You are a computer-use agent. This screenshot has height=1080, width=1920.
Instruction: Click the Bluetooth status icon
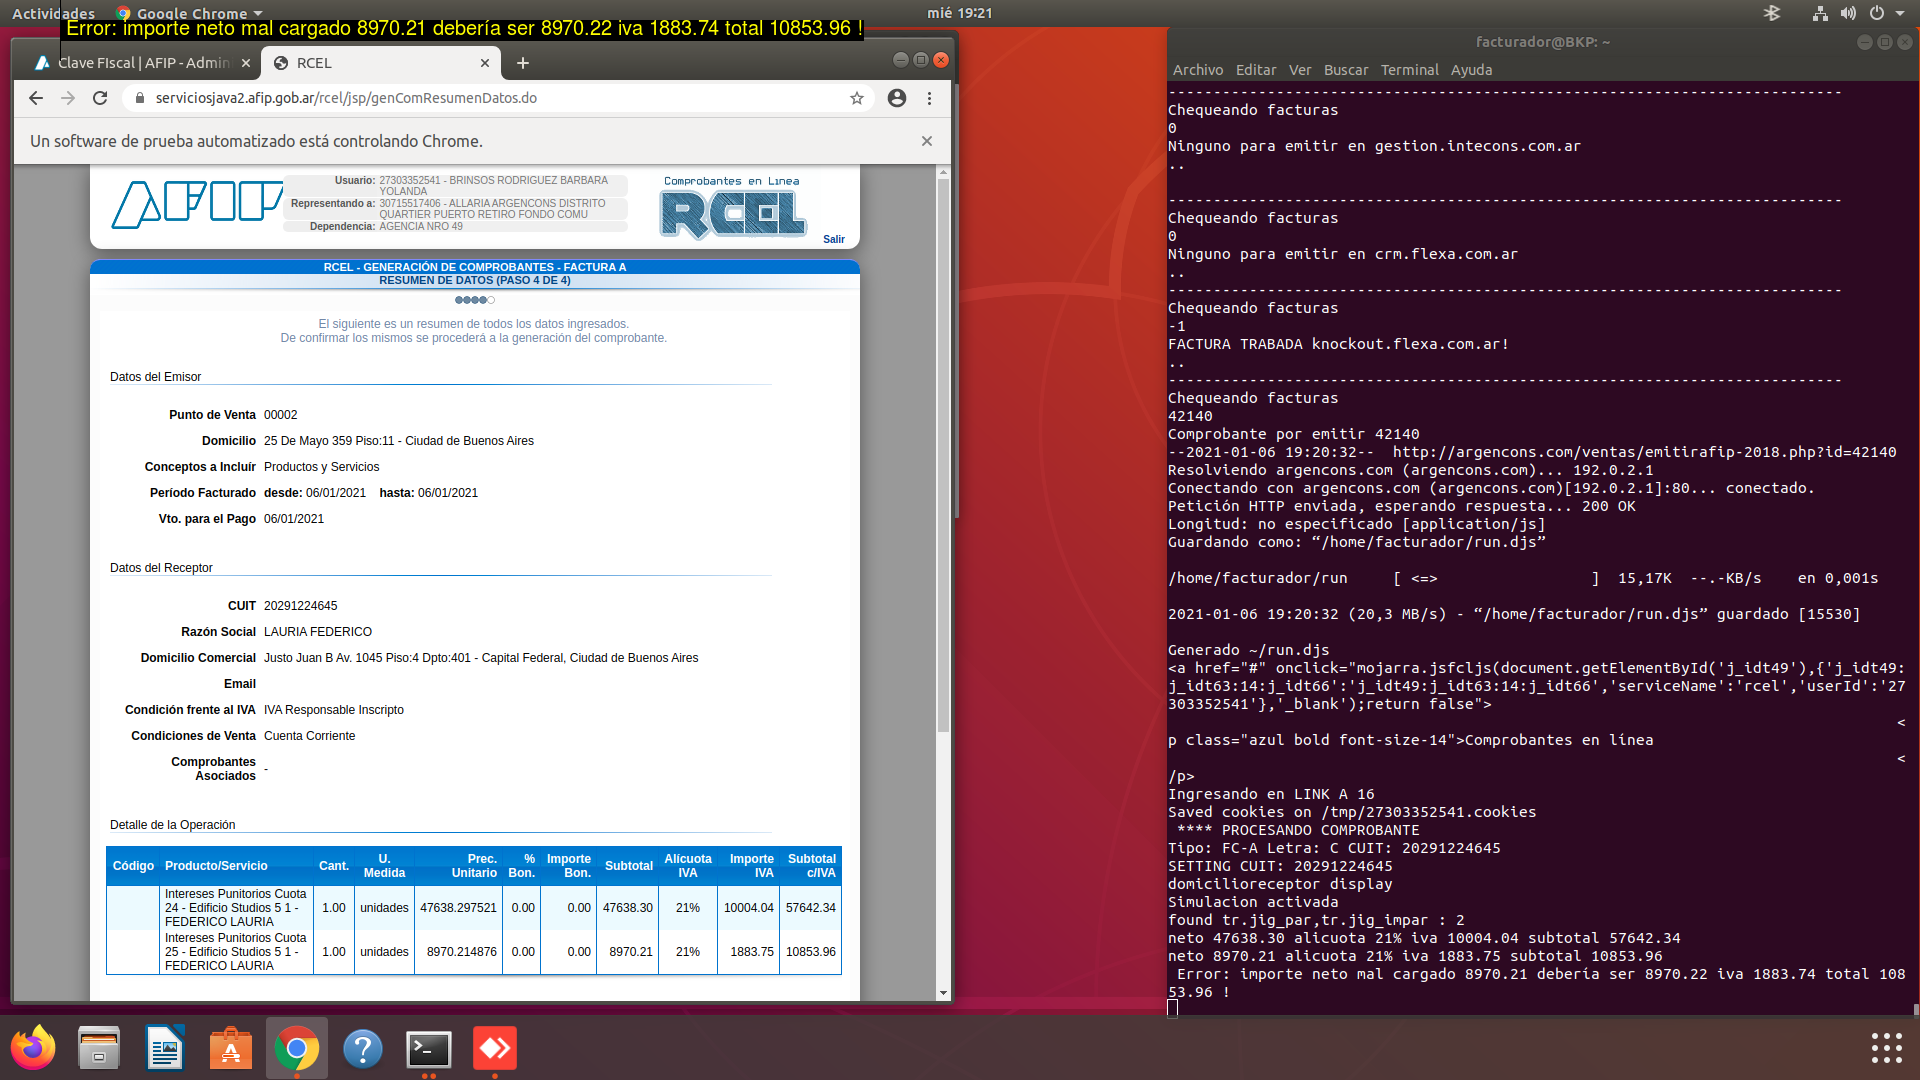pos(1771,13)
